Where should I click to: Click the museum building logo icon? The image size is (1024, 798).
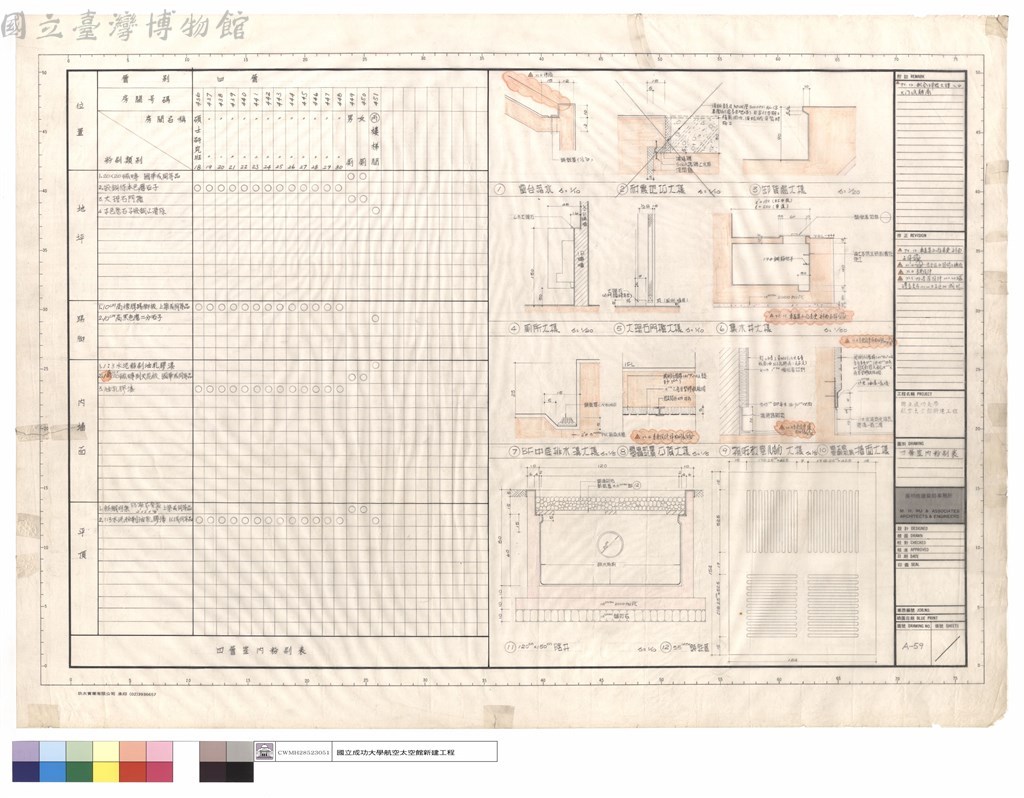point(264,752)
